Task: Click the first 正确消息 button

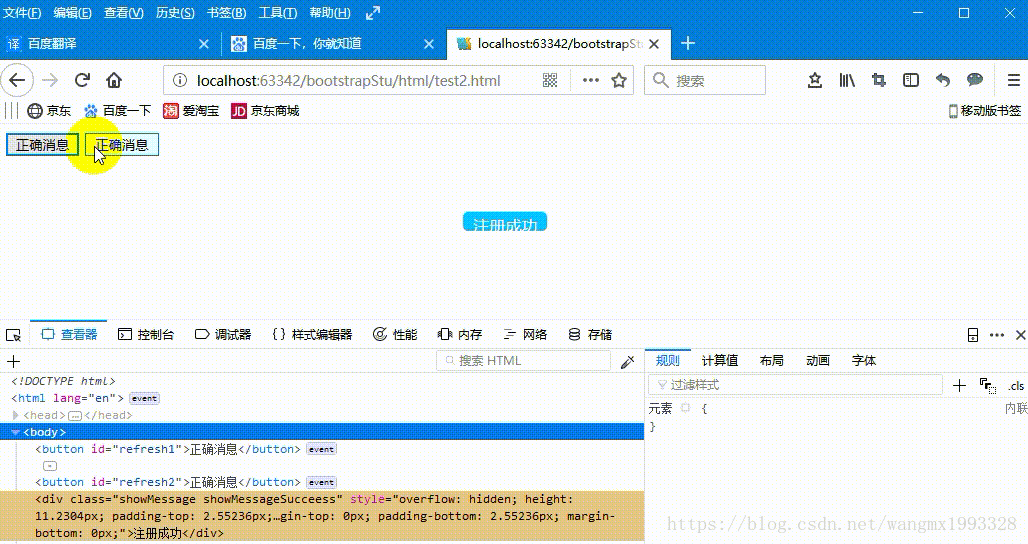Action: pyautogui.click(x=42, y=145)
